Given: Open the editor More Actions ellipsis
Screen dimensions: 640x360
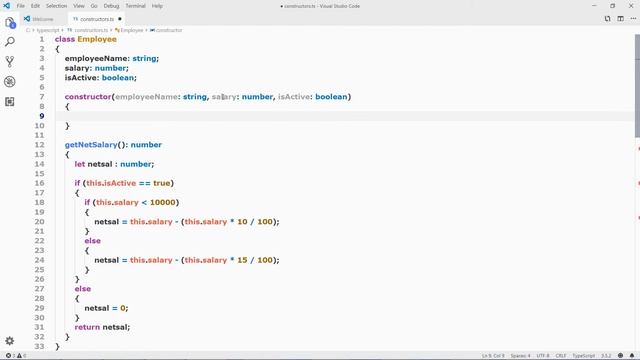Looking at the screenshot, I should [x=633, y=19].
